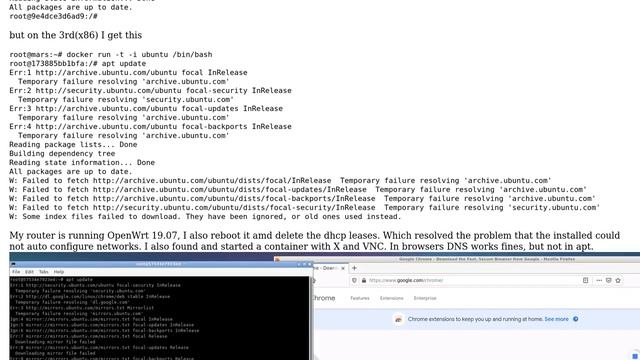This screenshot has height=360, width=640.
Task: Click the padlock site security icon
Action: [x=364, y=280]
